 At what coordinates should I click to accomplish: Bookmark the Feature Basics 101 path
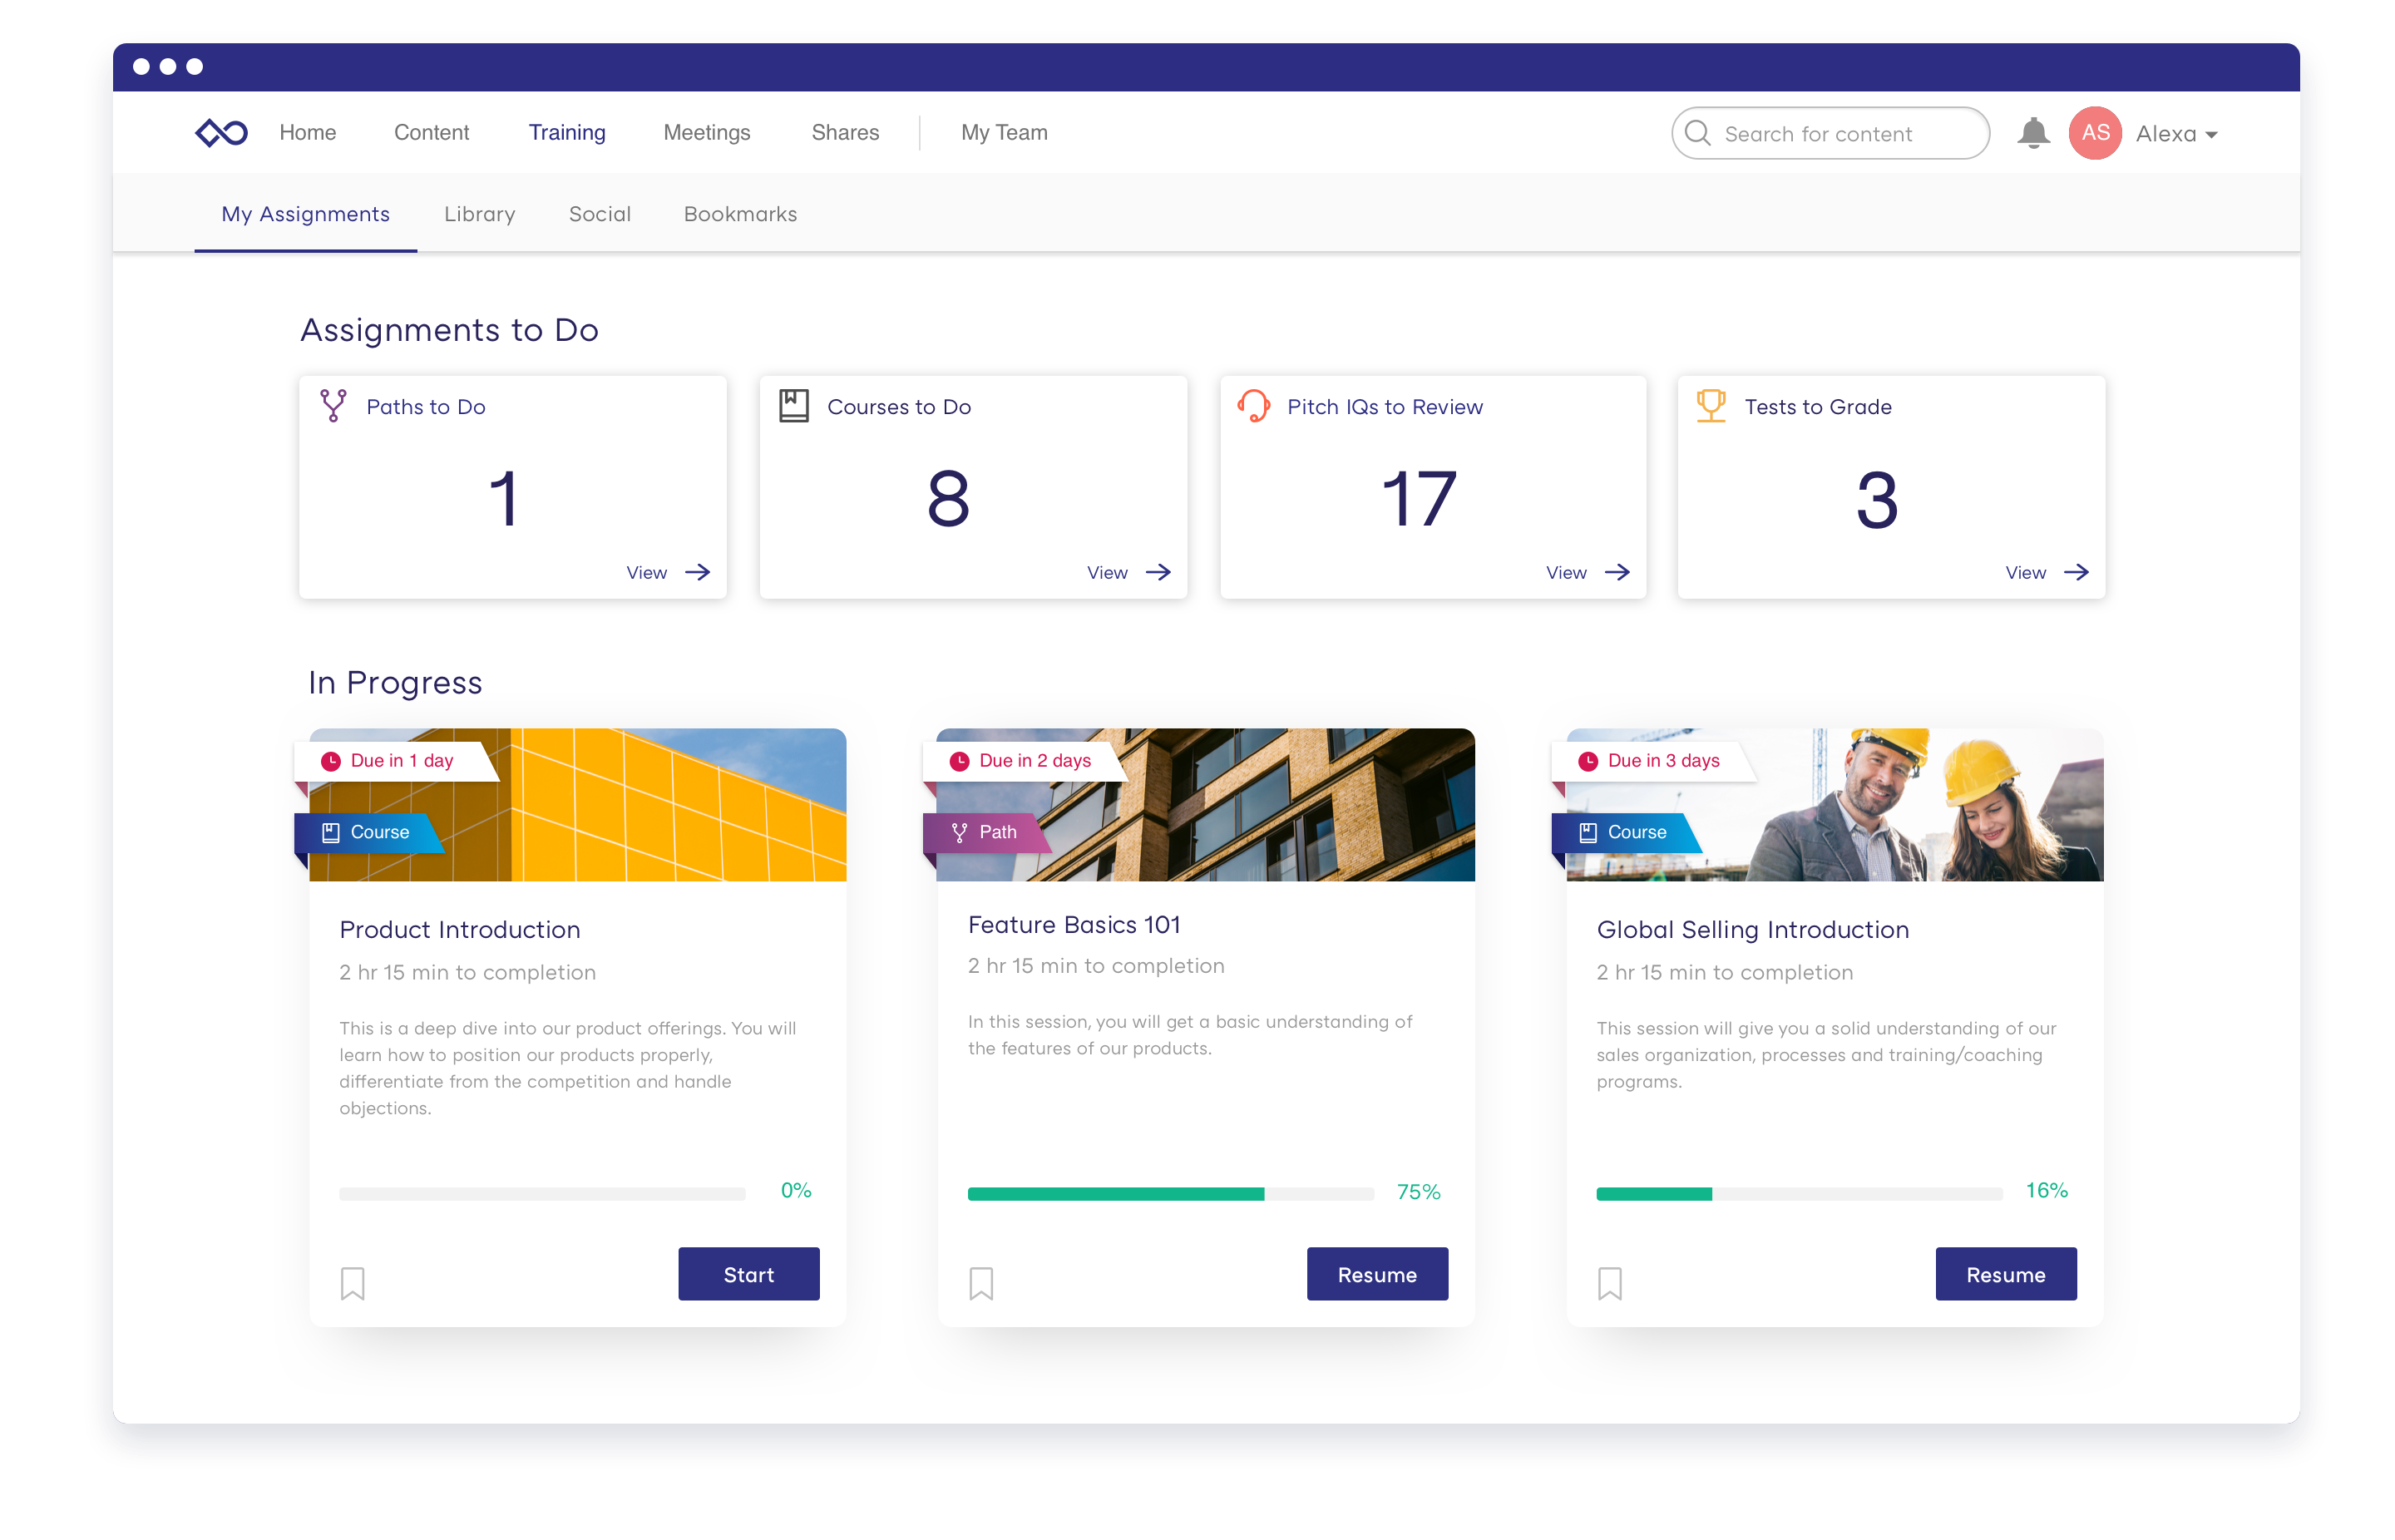(981, 1283)
